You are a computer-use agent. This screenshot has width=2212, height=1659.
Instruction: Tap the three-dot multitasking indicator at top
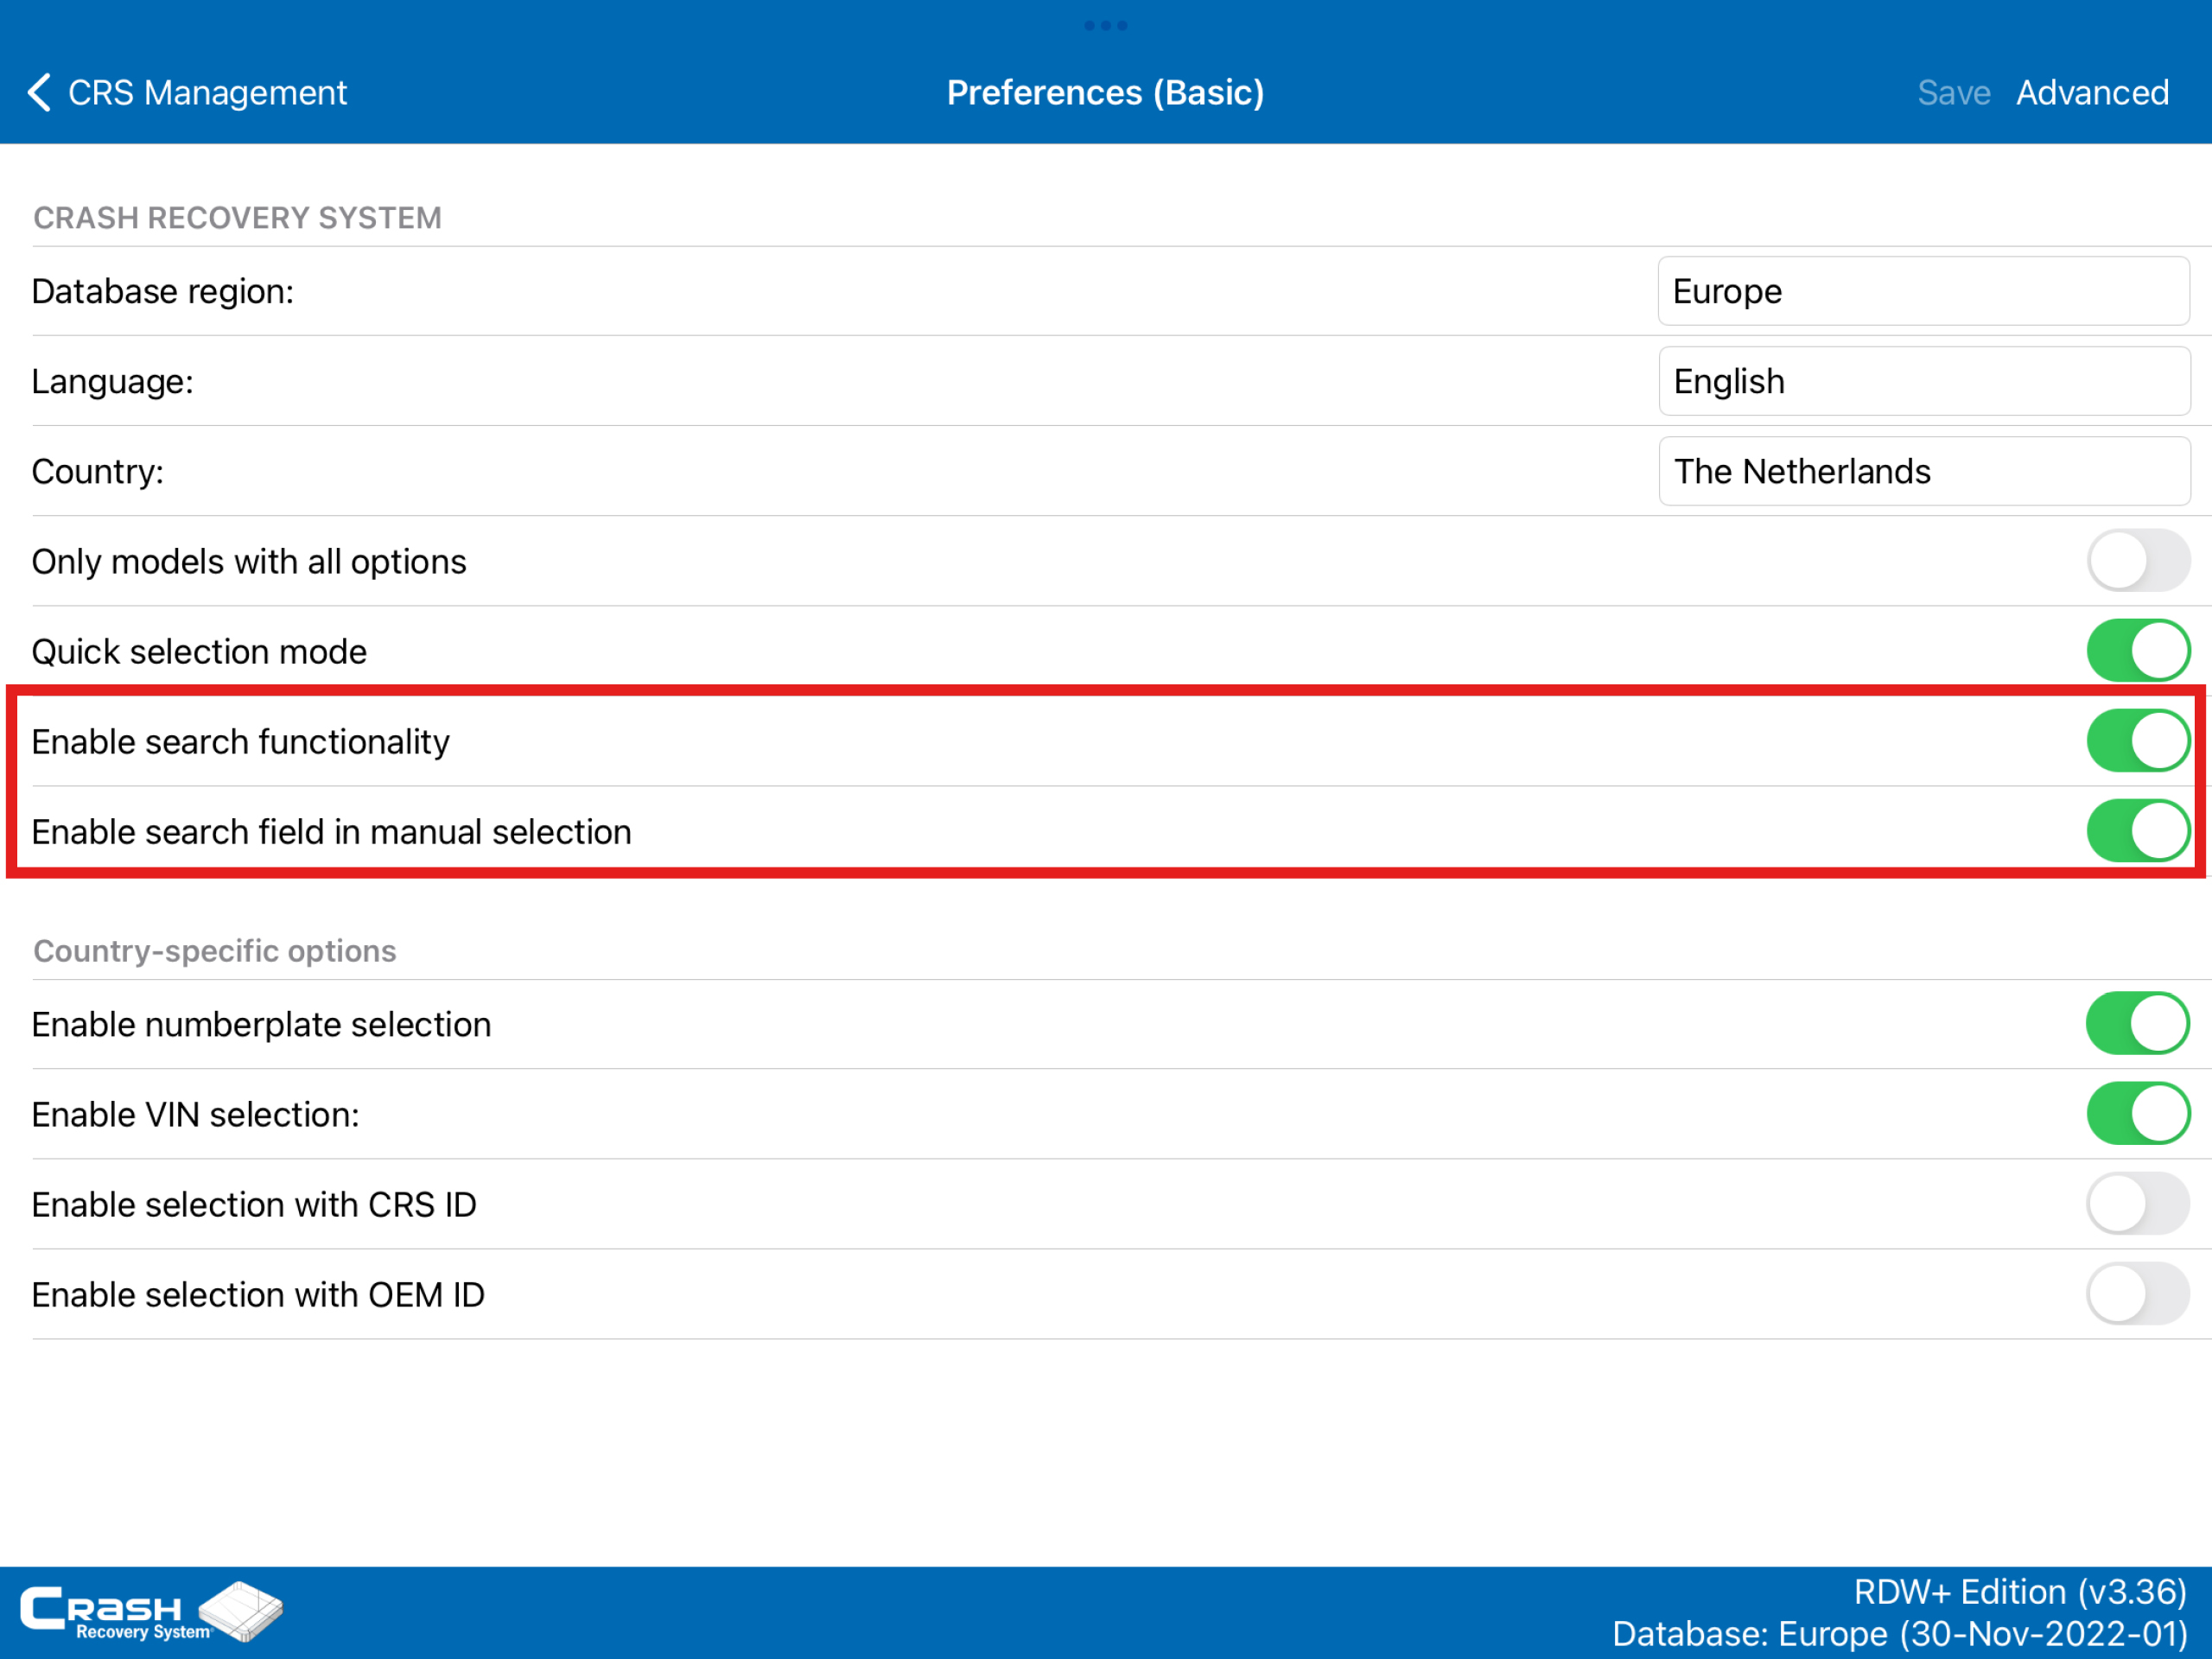point(1106,25)
